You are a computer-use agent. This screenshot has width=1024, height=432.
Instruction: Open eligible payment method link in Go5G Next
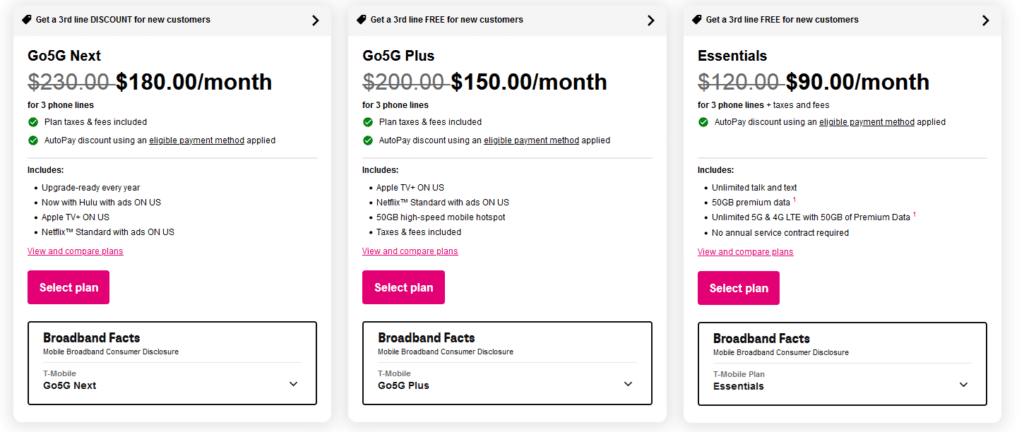point(196,140)
